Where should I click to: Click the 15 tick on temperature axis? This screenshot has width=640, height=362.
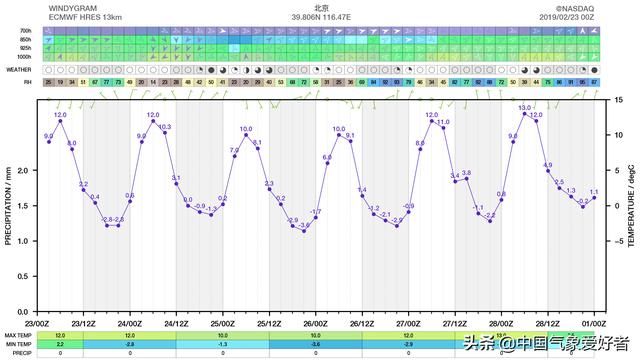pos(618,100)
